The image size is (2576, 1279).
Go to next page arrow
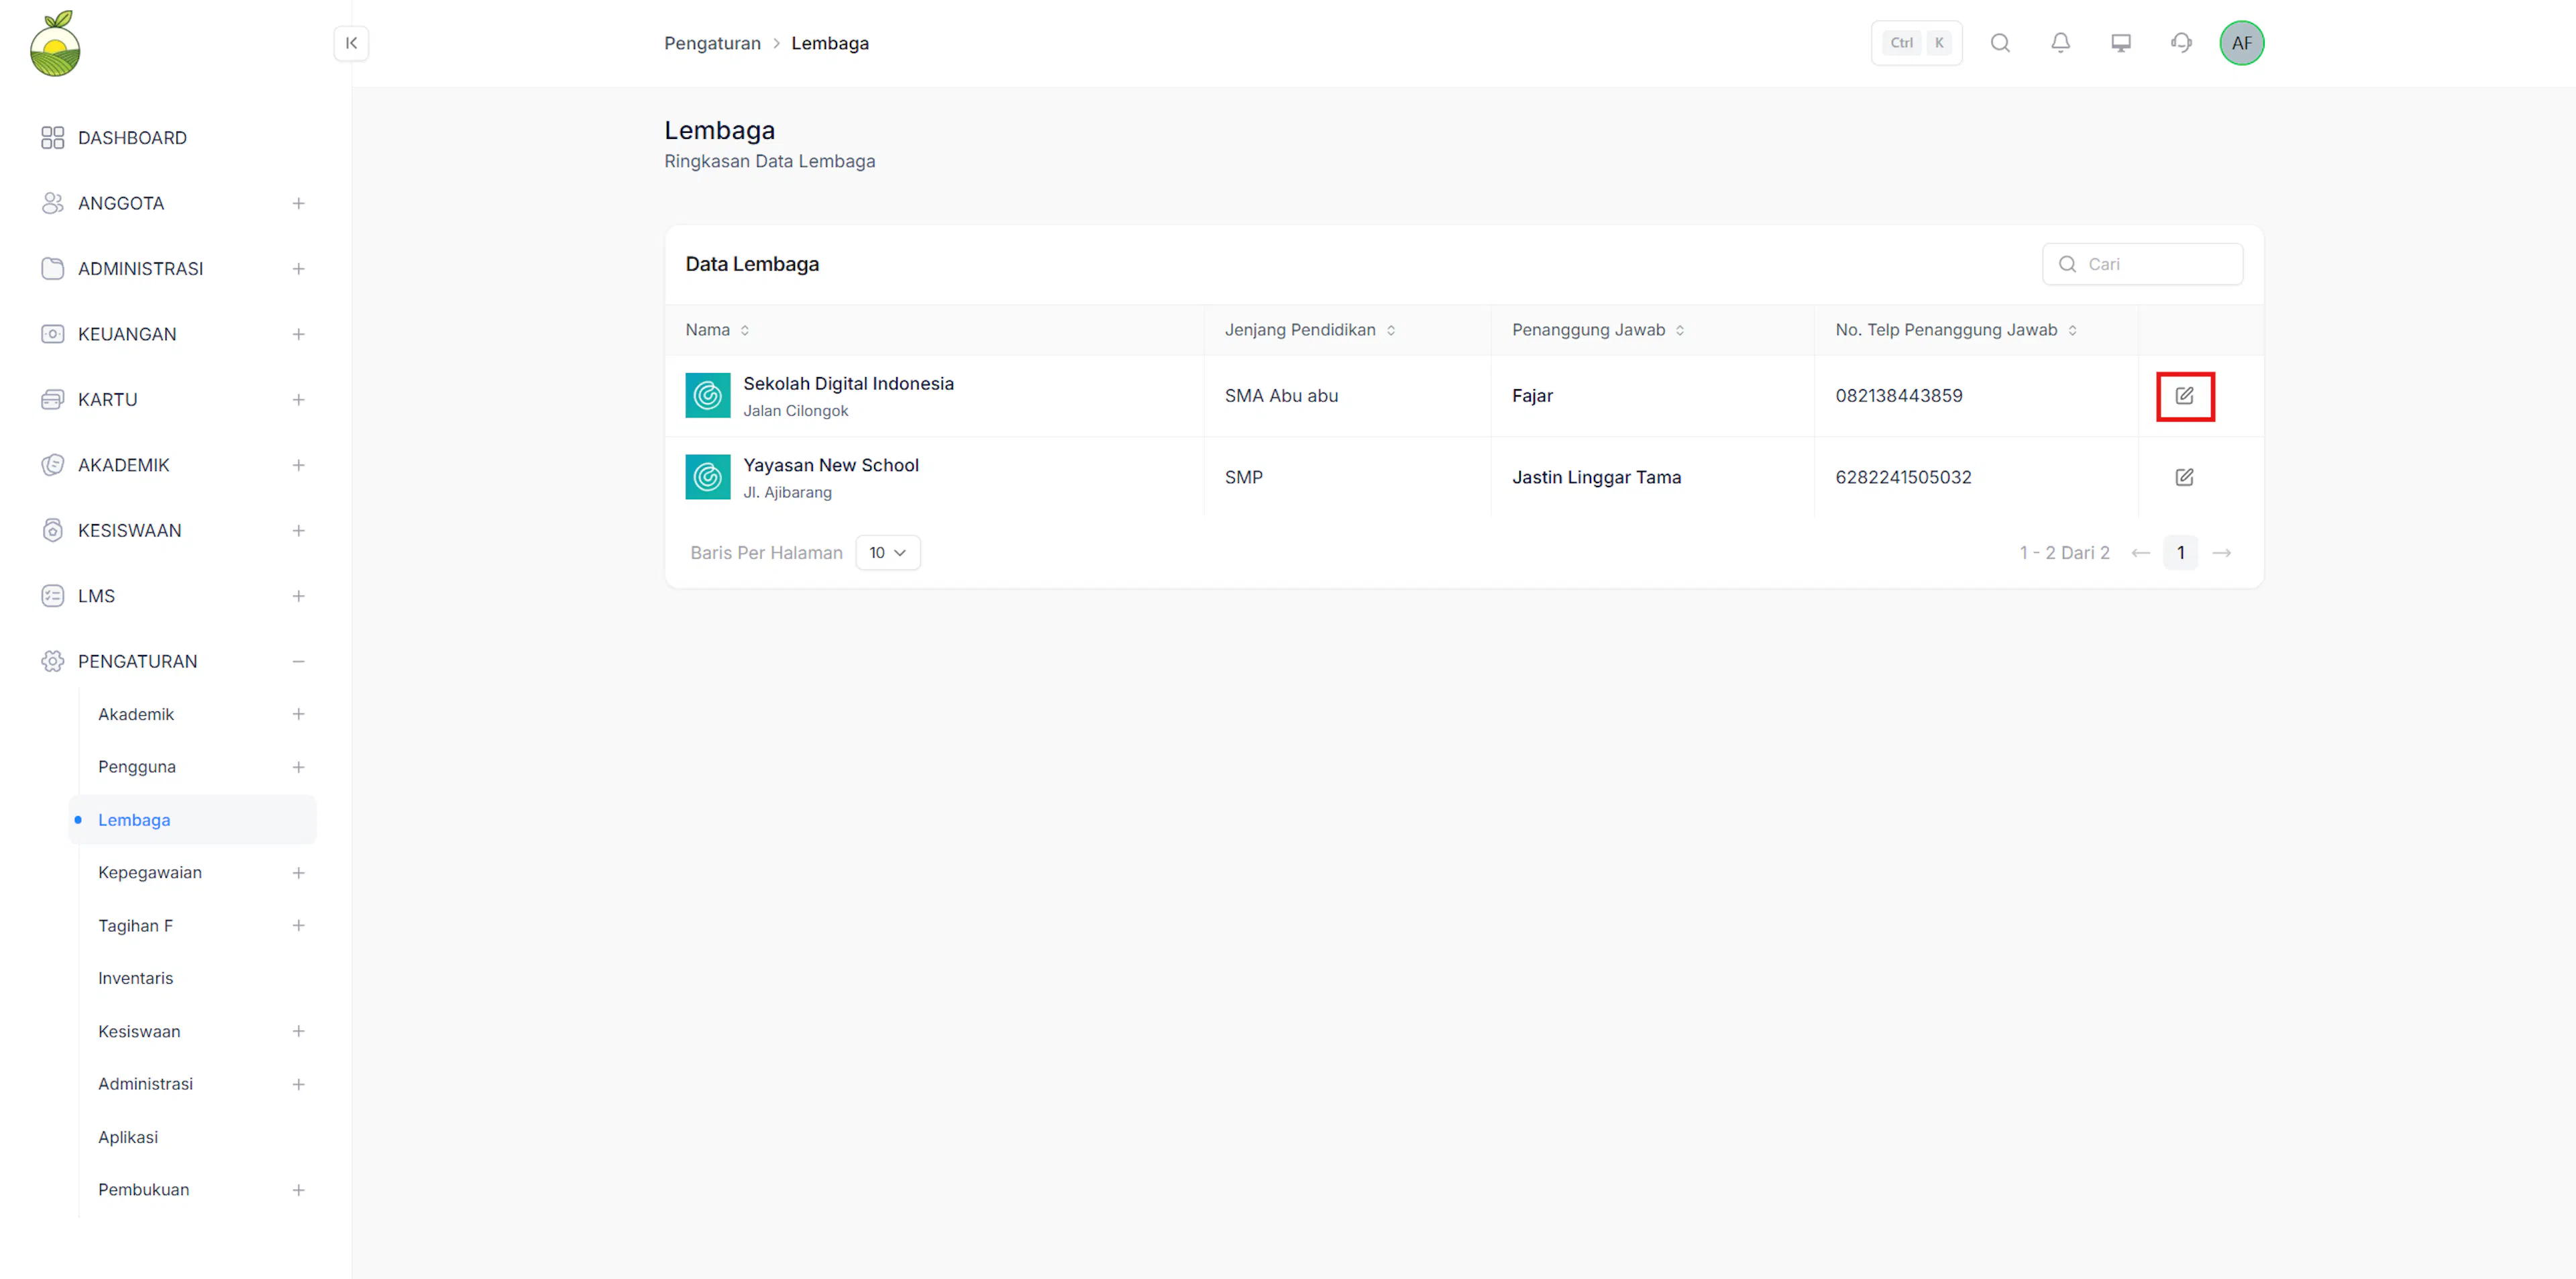[x=2222, y=553]
